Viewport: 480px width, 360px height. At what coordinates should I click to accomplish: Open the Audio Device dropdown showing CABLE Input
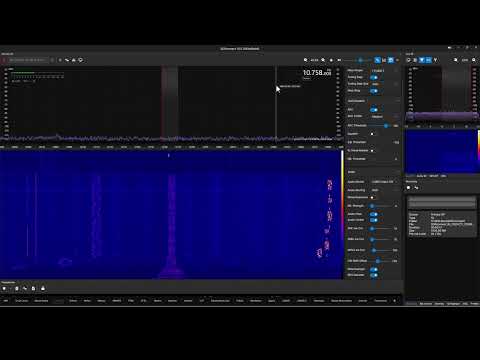pos(385,182)
